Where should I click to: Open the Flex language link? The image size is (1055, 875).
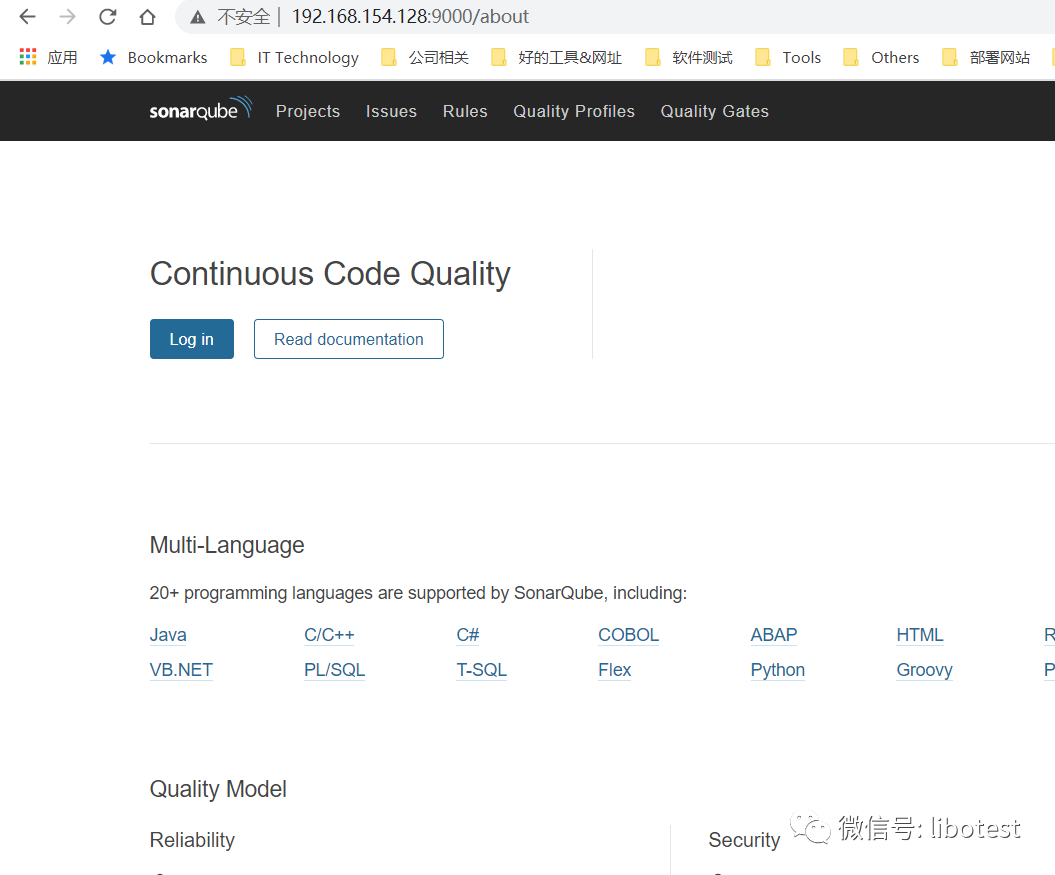point(615,670)
